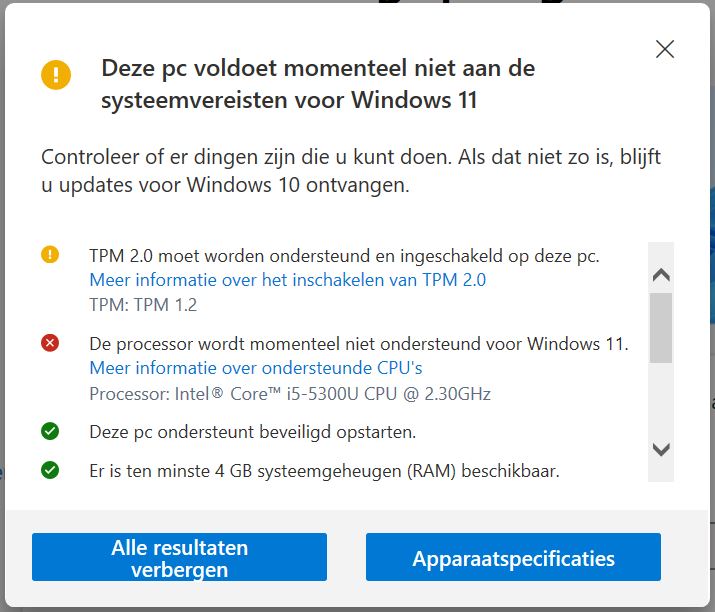Click the dialog heading about systeemvereisten
Image resolution: width=715 pixels, height=612 pixels.
[318, 84]
